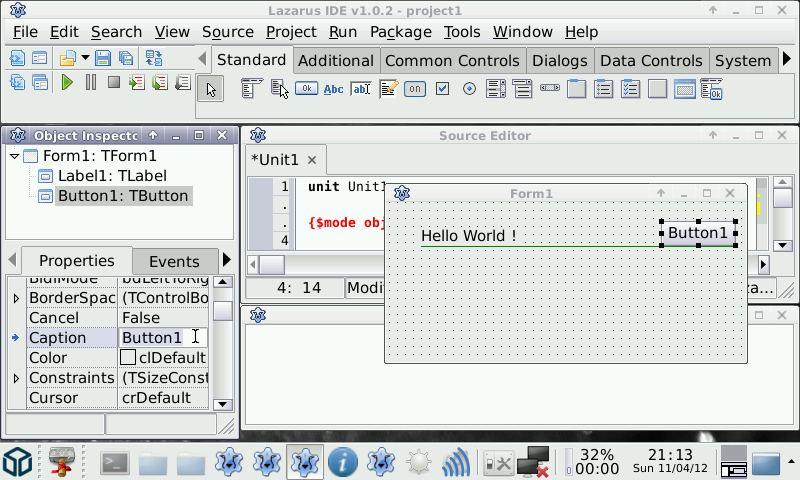Collapse the Form1: TForm1 tree node

tap(14, 156)
